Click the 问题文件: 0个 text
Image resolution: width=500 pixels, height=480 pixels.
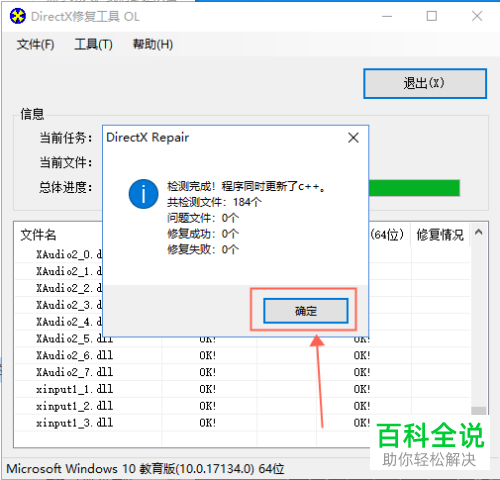point(203,218)
